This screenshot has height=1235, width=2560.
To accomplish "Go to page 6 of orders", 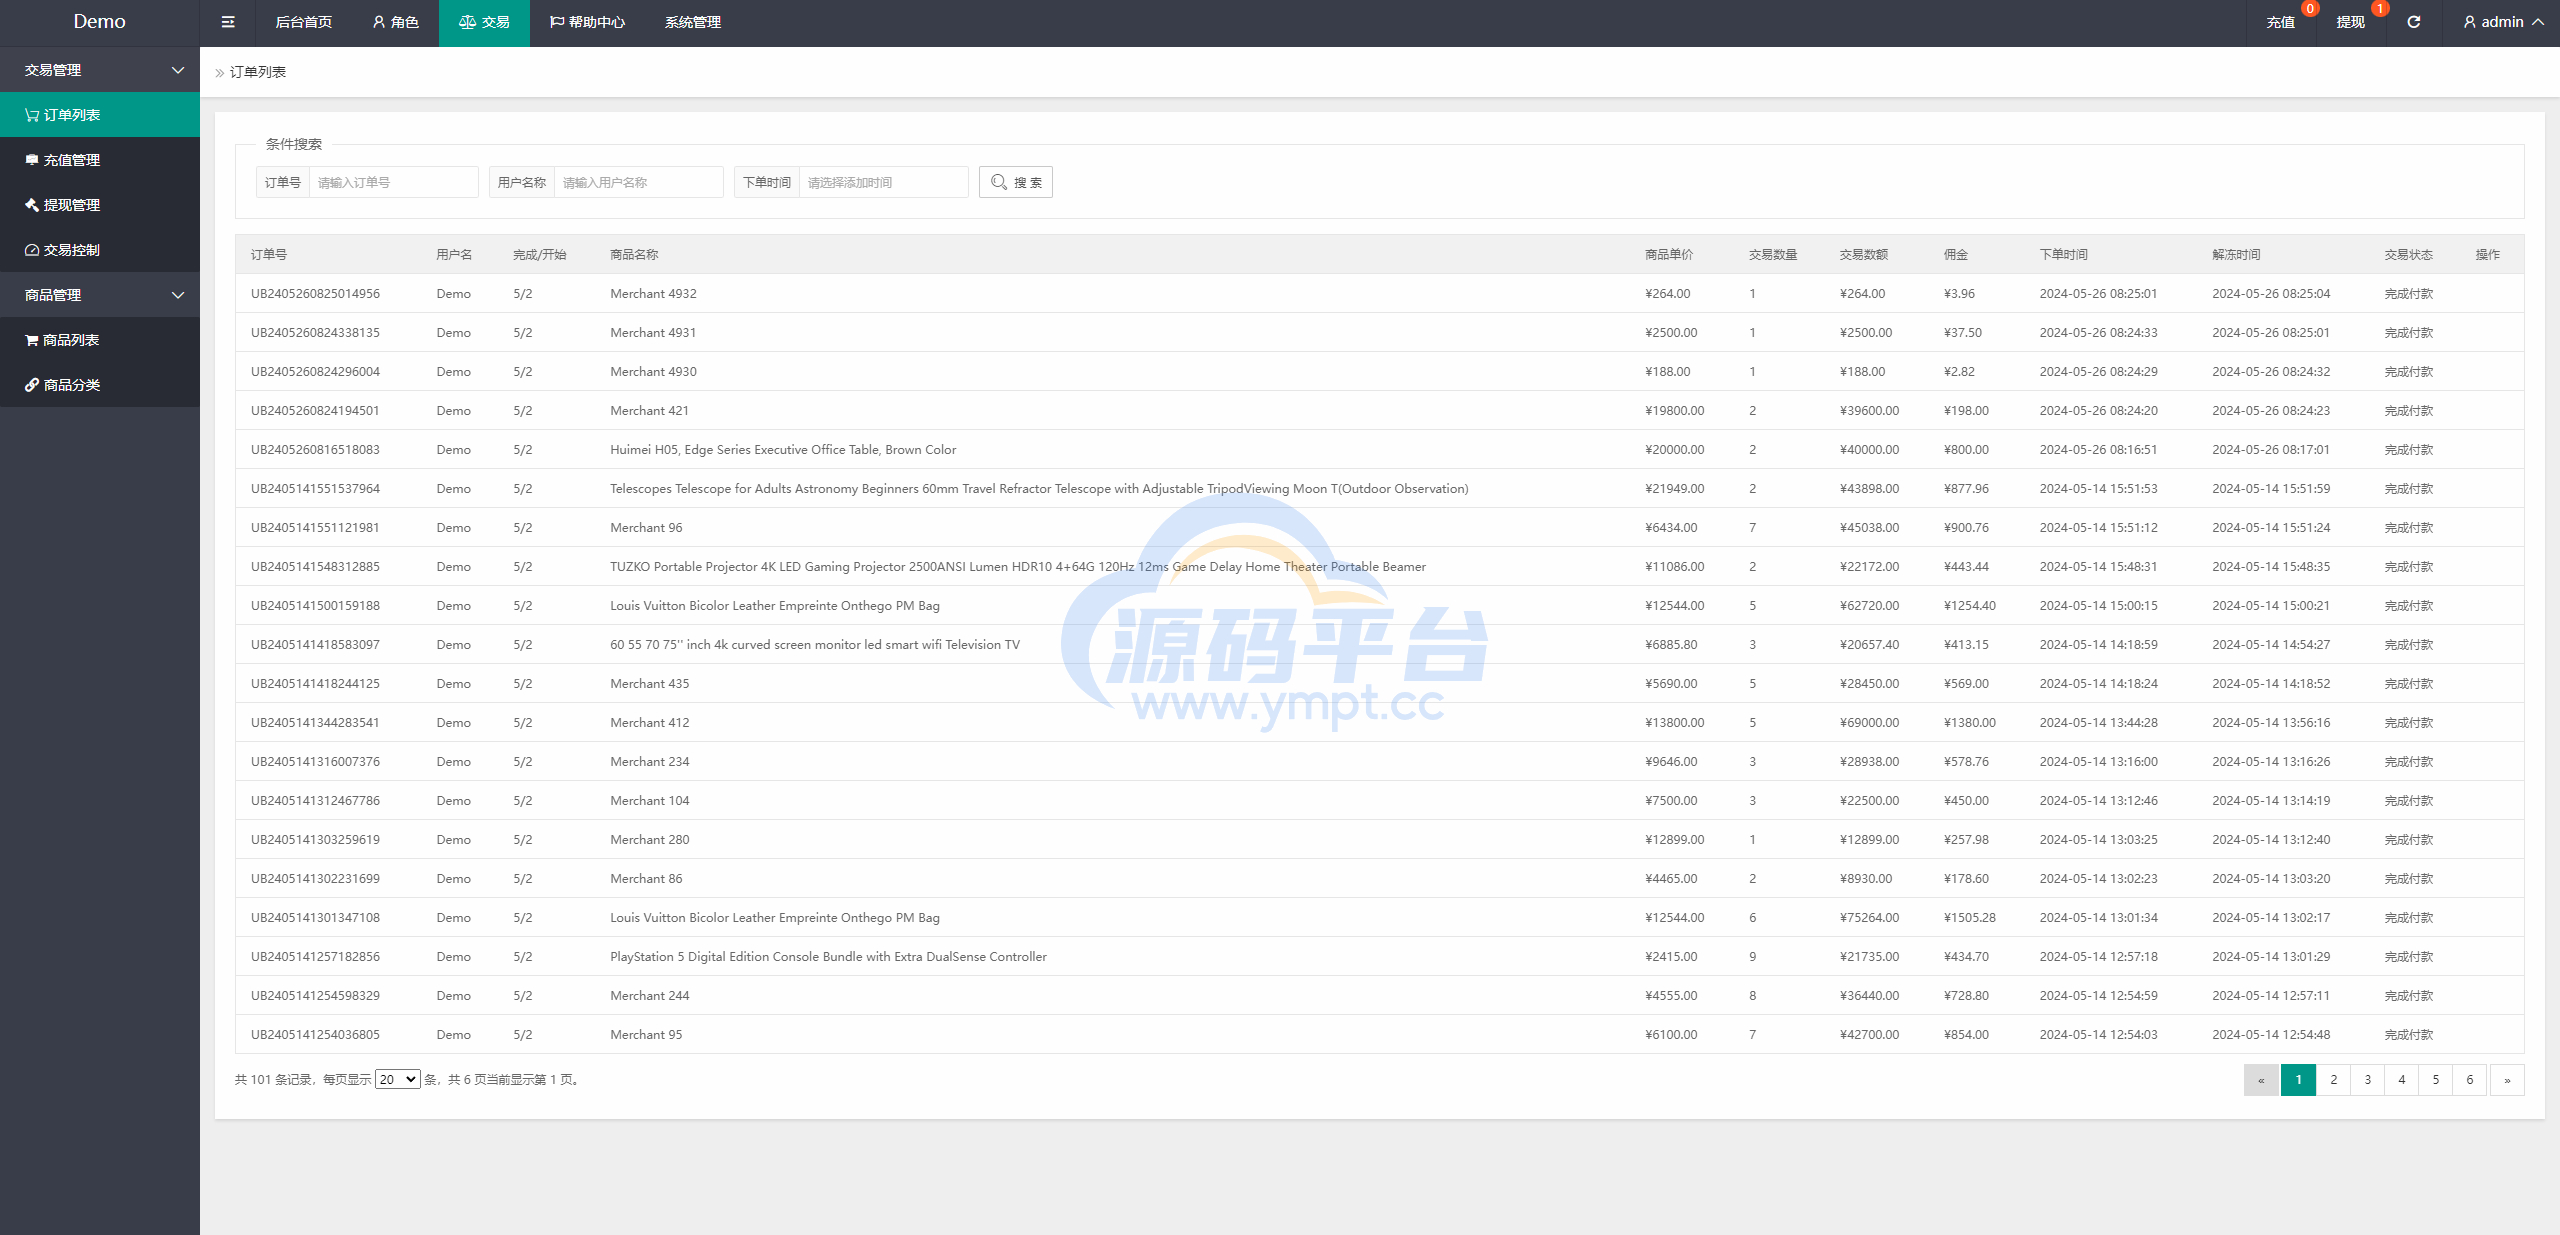I will pos(2469,1080).
